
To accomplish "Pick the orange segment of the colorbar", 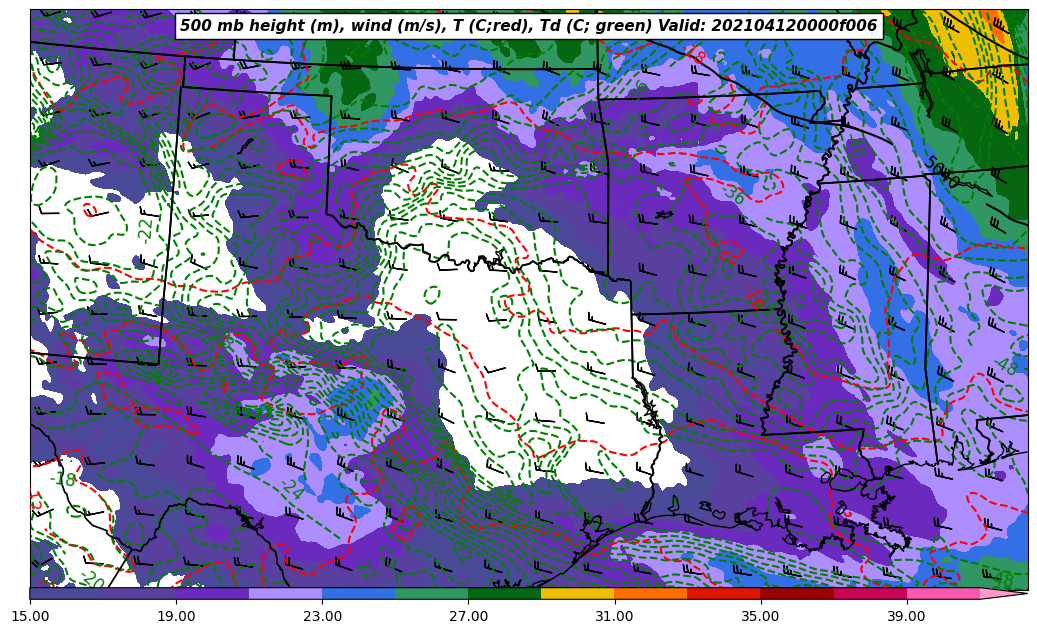I will coord(650,594).
